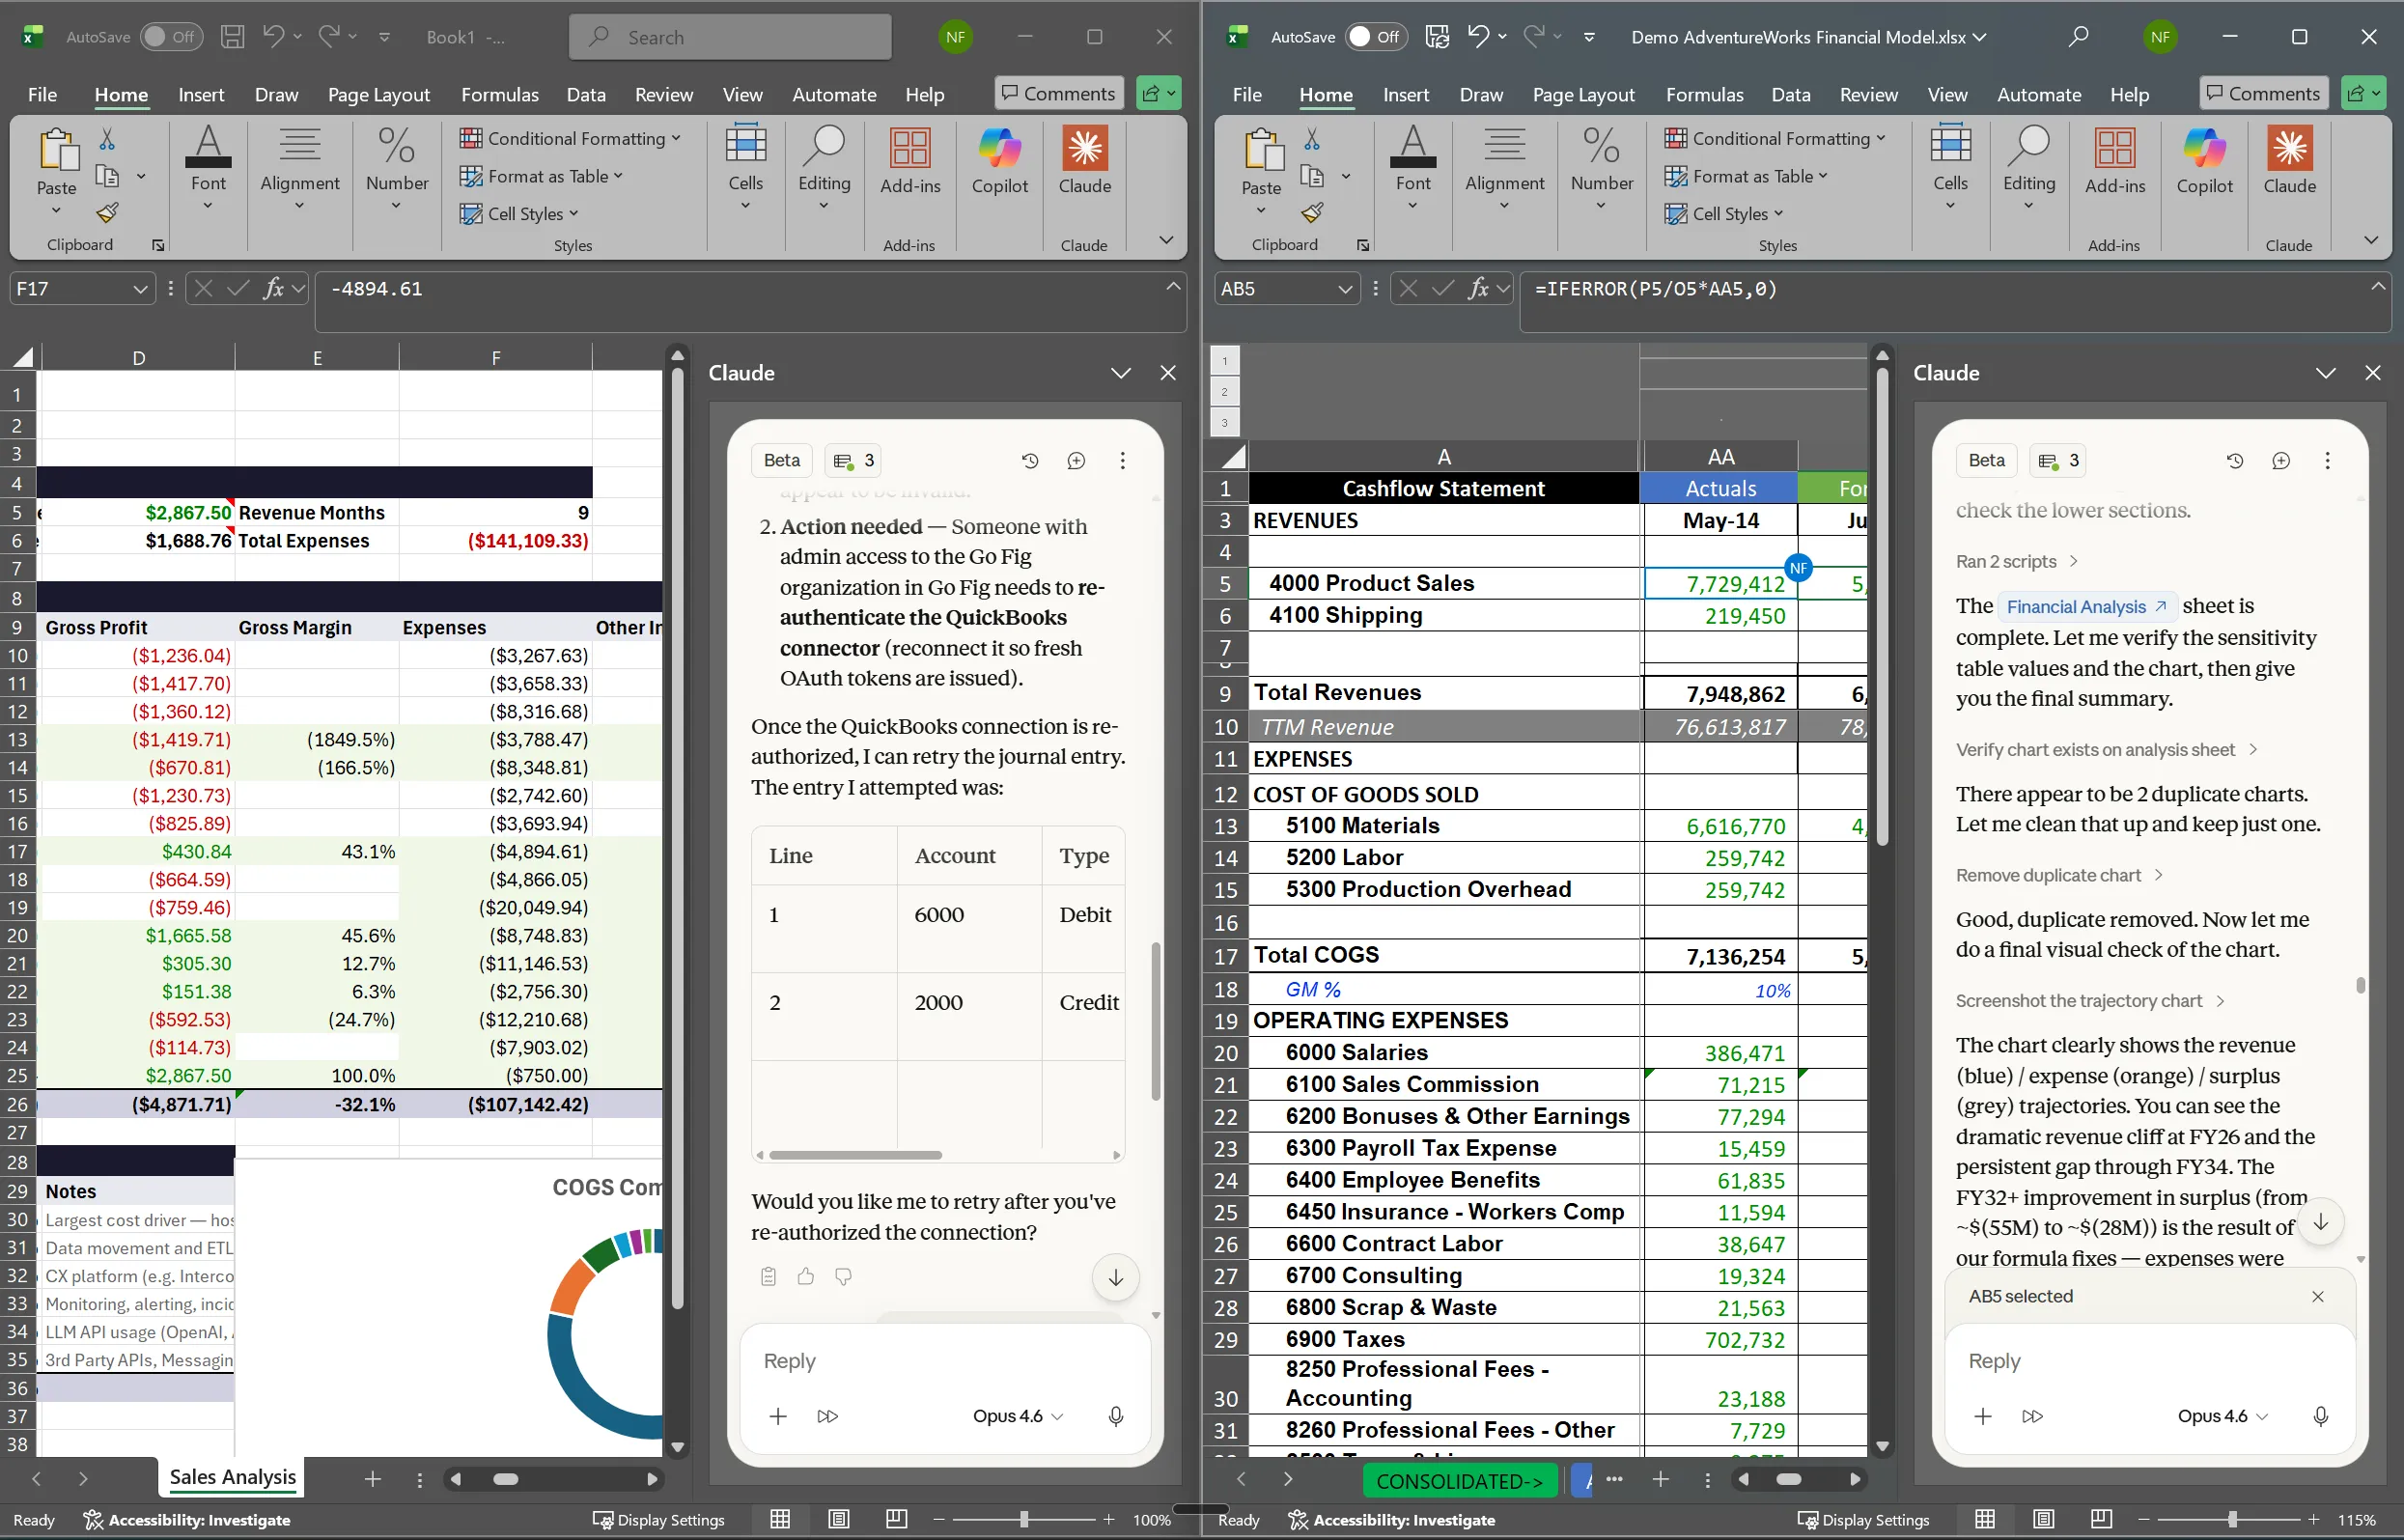Copy the left Claude response
The width and height of the screenshot is (2404, 1540).
click(768, 1276)
